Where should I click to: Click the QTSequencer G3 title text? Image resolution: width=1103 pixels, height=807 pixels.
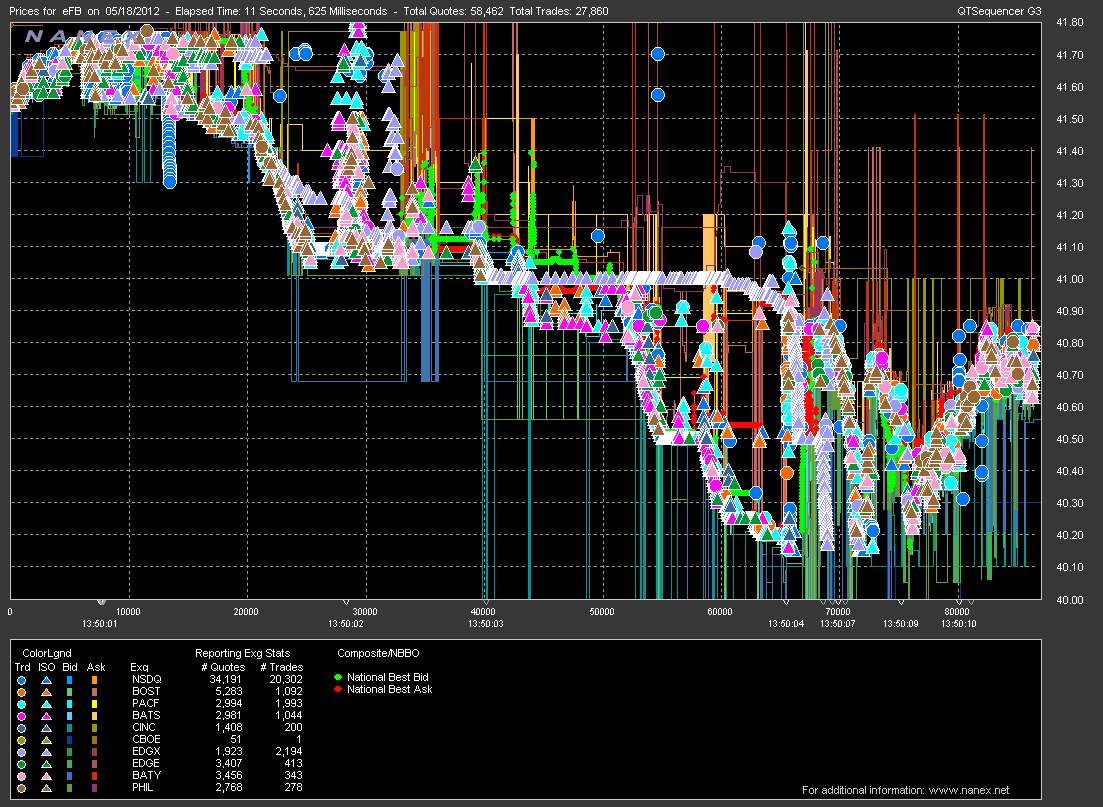pyautogui.click(x=1000, y=11)
